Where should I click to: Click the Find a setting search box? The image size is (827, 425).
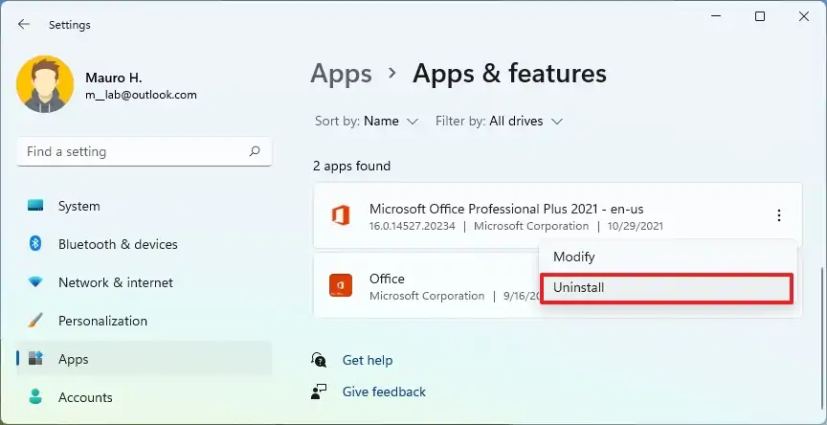coord(145,152)
